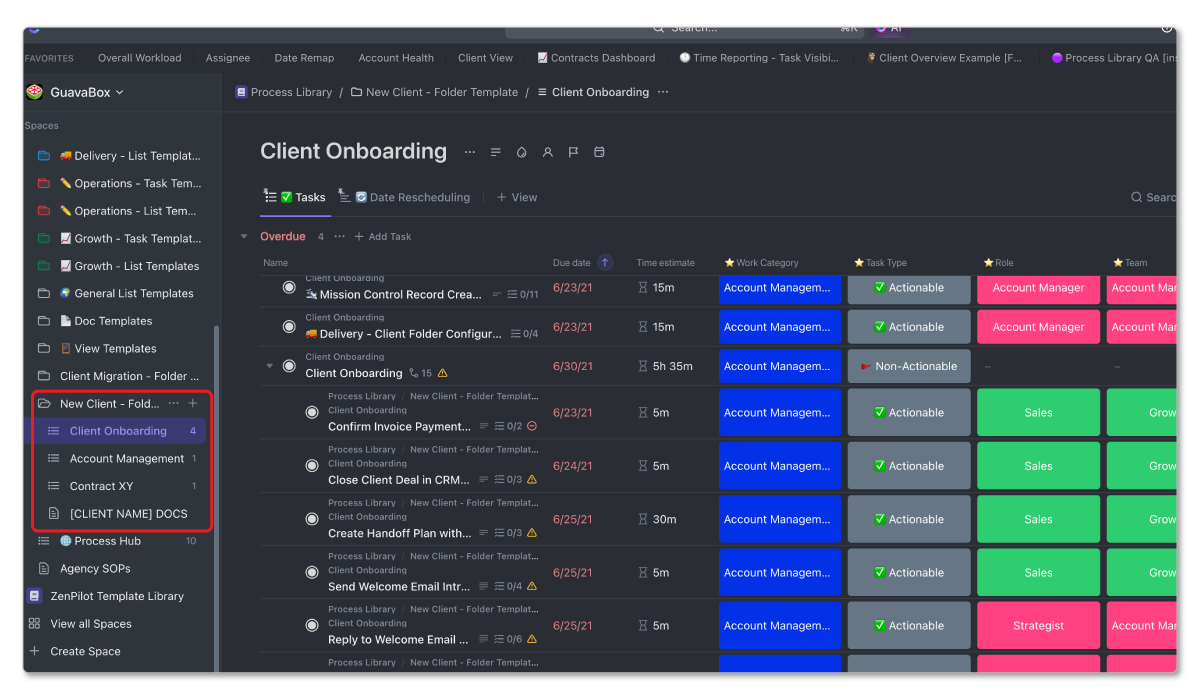Reverse sorting with the Due date arrow control
The image size is (1200, 700).
click(x=608, y=262)
